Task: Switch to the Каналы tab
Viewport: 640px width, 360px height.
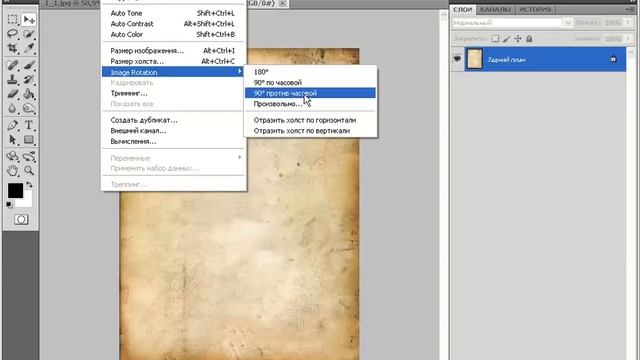Action: pyautogui.click(x=496, y=9)
